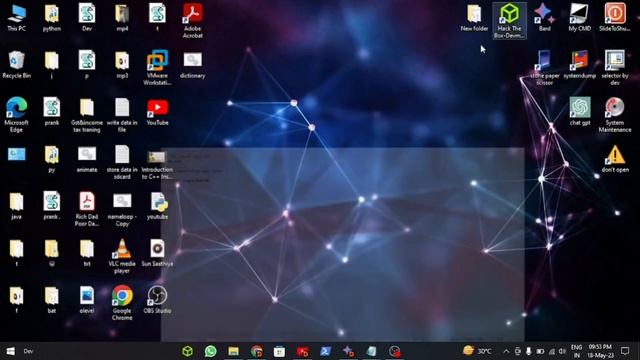Open the olevel image file
640x360 pixels.
tap(87, 300)
